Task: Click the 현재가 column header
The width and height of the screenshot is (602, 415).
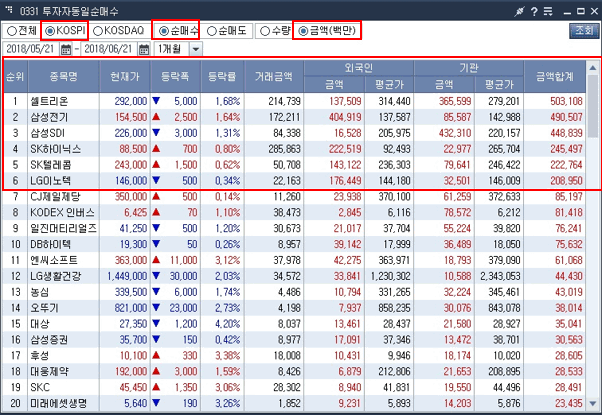Action: click(x=125, y=76)
